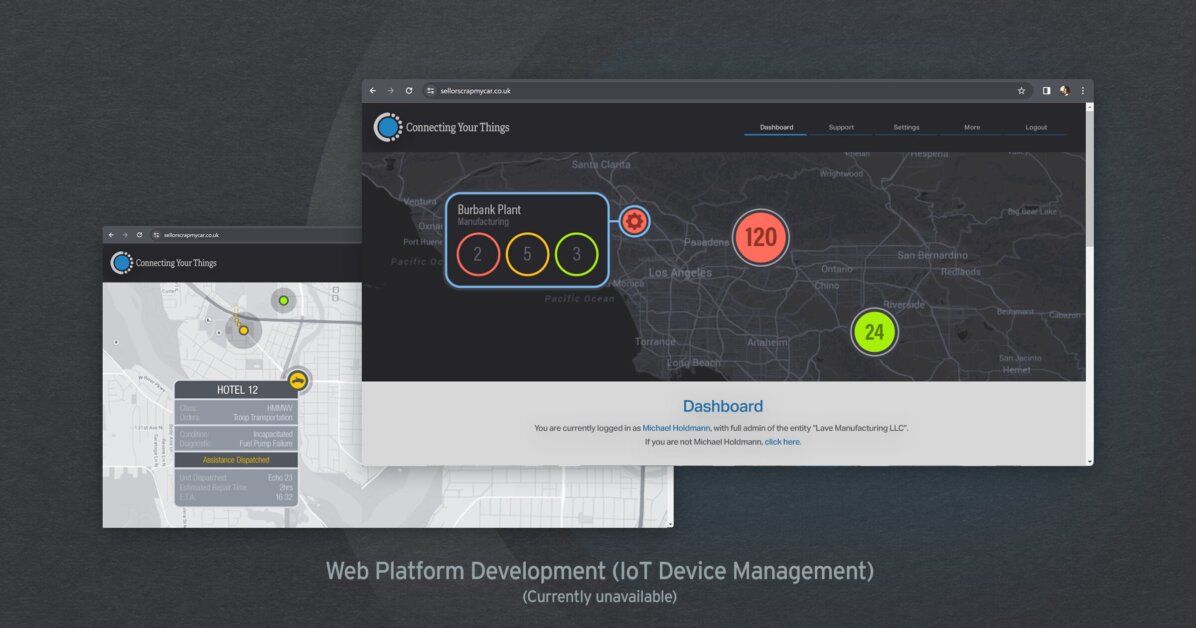Click the Logout navigation item
Viewport: 1196px width, 628px height.
click(1036, 128)
